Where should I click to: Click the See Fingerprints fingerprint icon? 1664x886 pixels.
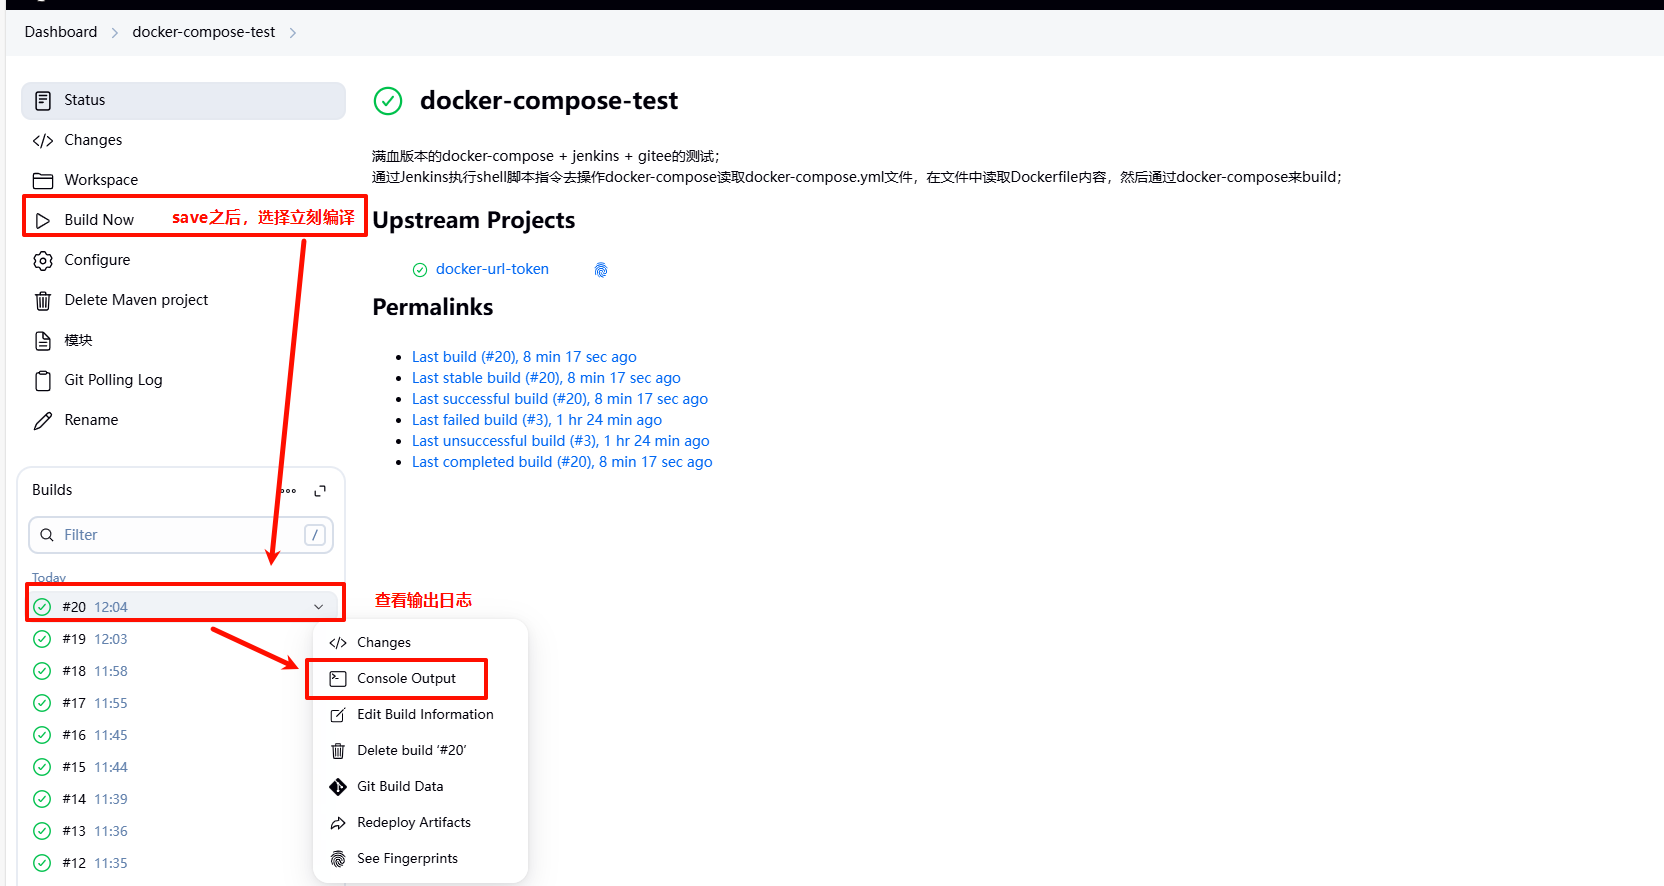pos(338,859)
